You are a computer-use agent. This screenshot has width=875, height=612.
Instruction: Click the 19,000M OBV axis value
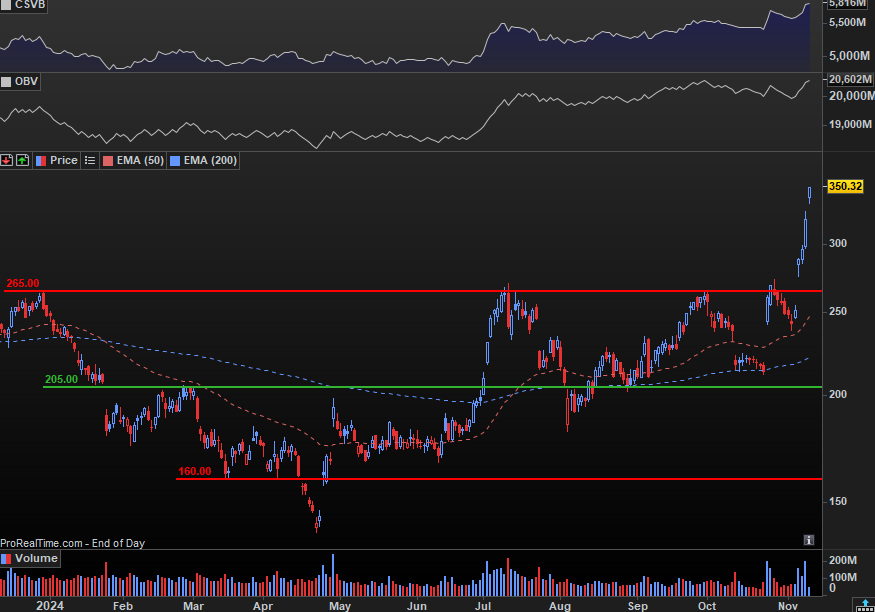click(850, 124)
